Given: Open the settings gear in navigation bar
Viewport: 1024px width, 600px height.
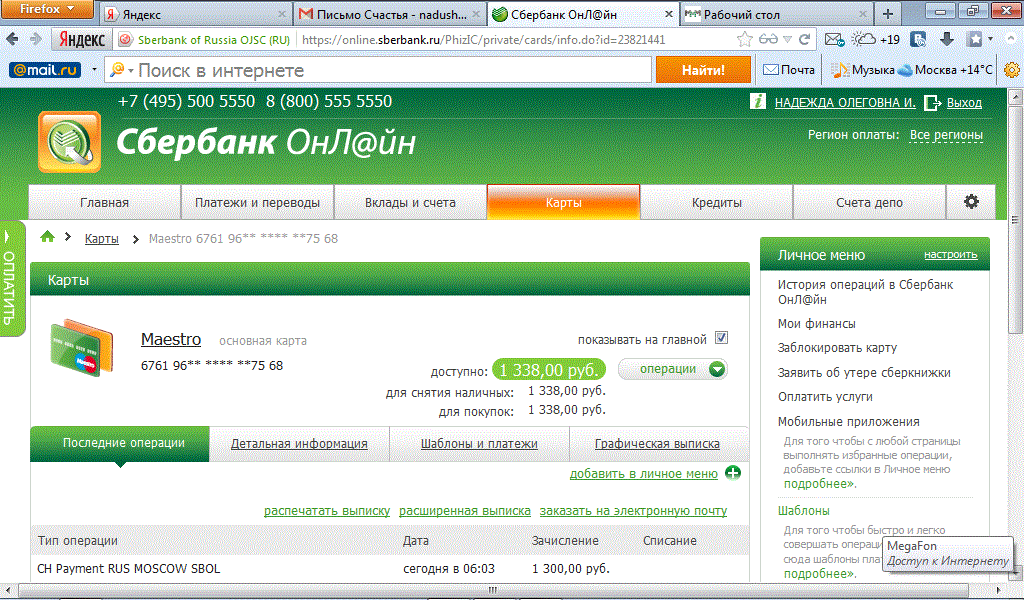Looking at the screenshot, I should [x=971, y=202].
